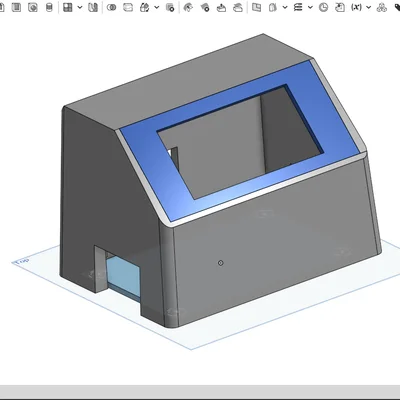
Task: Click the tool icon right of Plane
Action: click(x=273, y=7)
